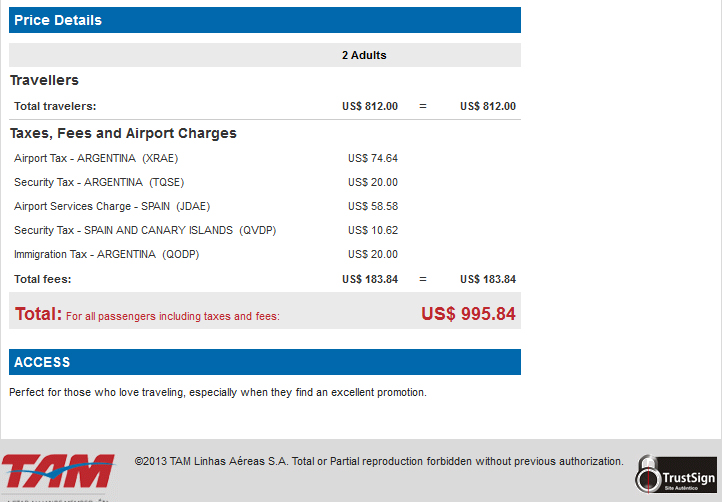
Task: Click the US$ 995.84 grand total
Action: pos(468,314)
